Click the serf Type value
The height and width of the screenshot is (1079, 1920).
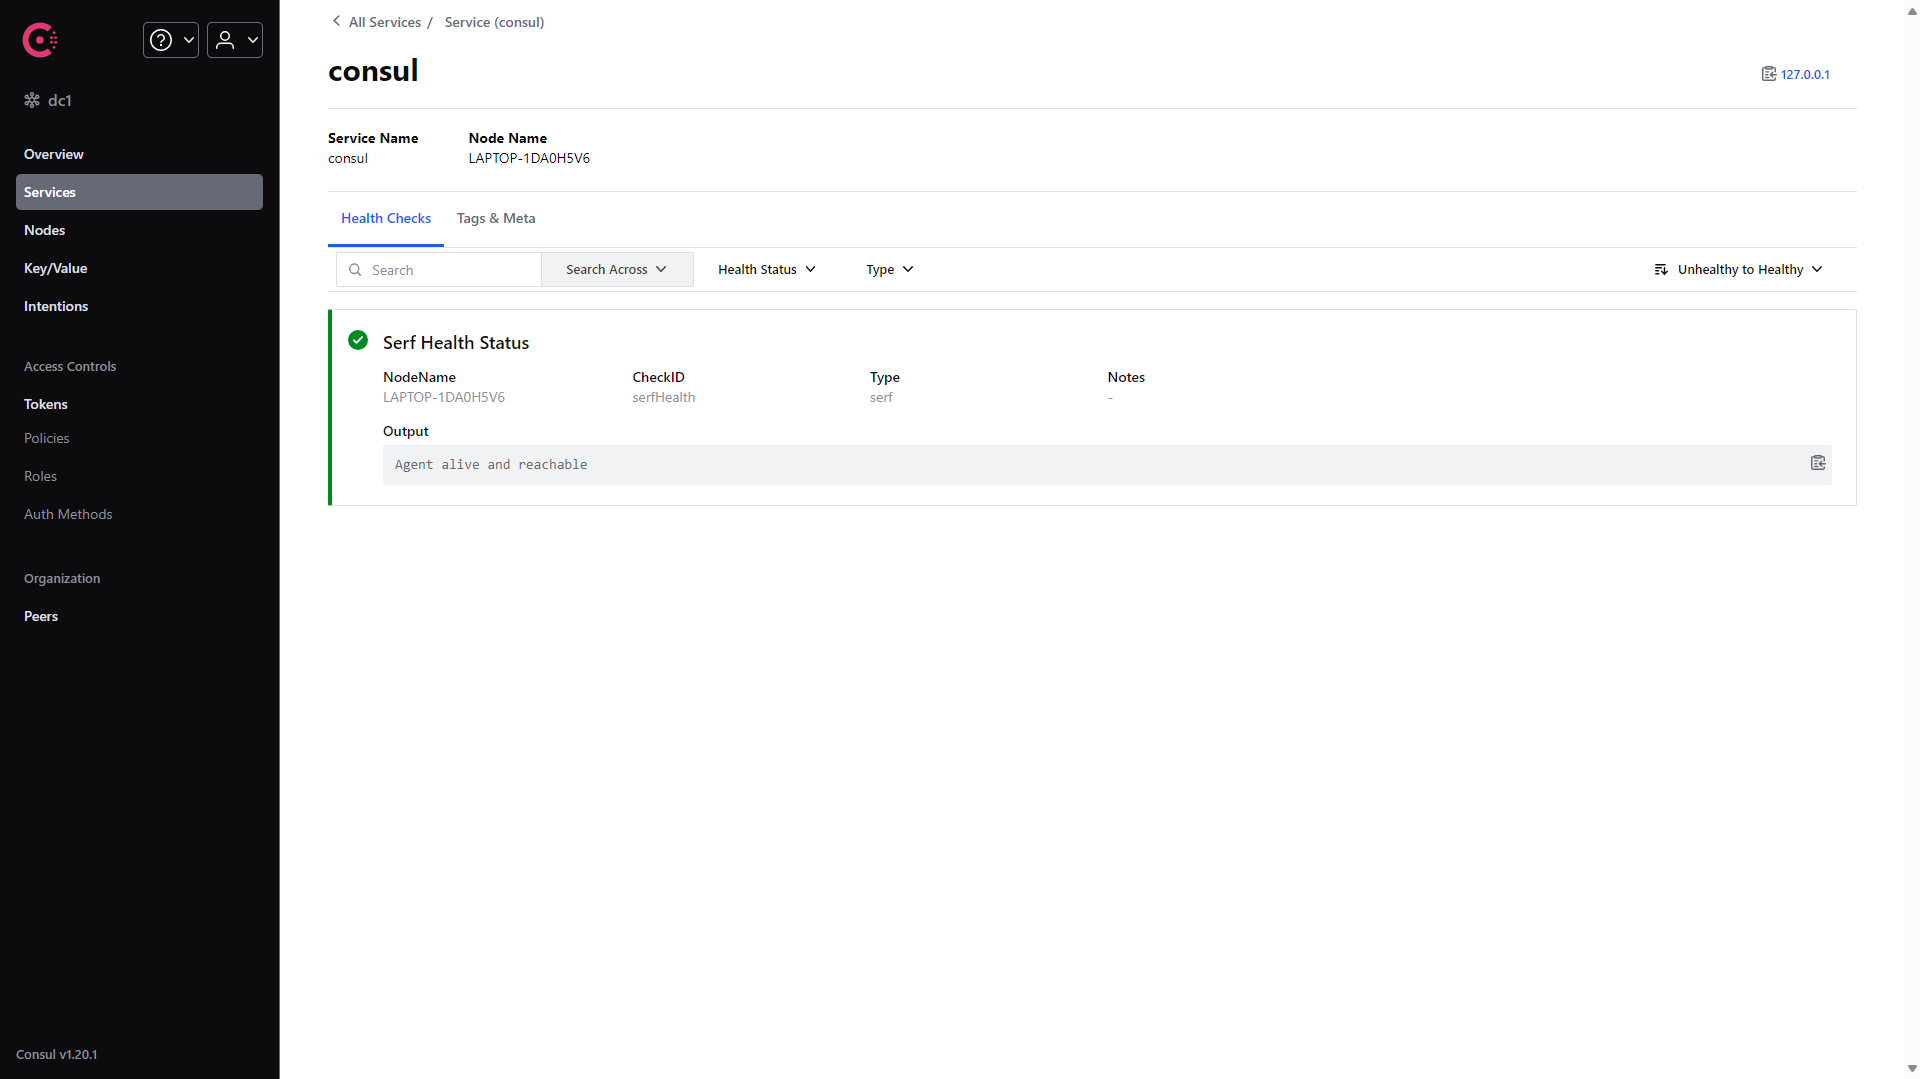pyautogui.click(x=881, y=398)
